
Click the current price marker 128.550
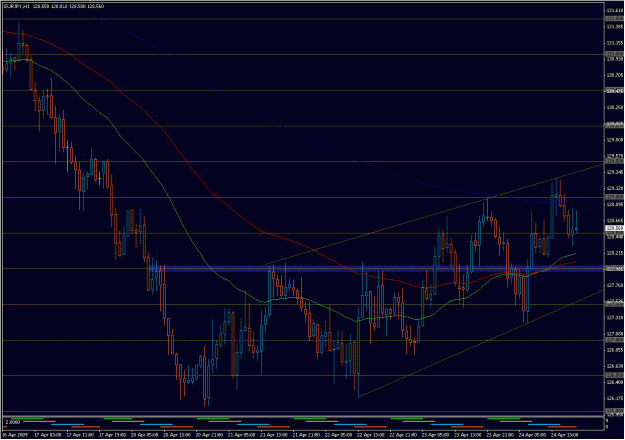click(615, 228)
